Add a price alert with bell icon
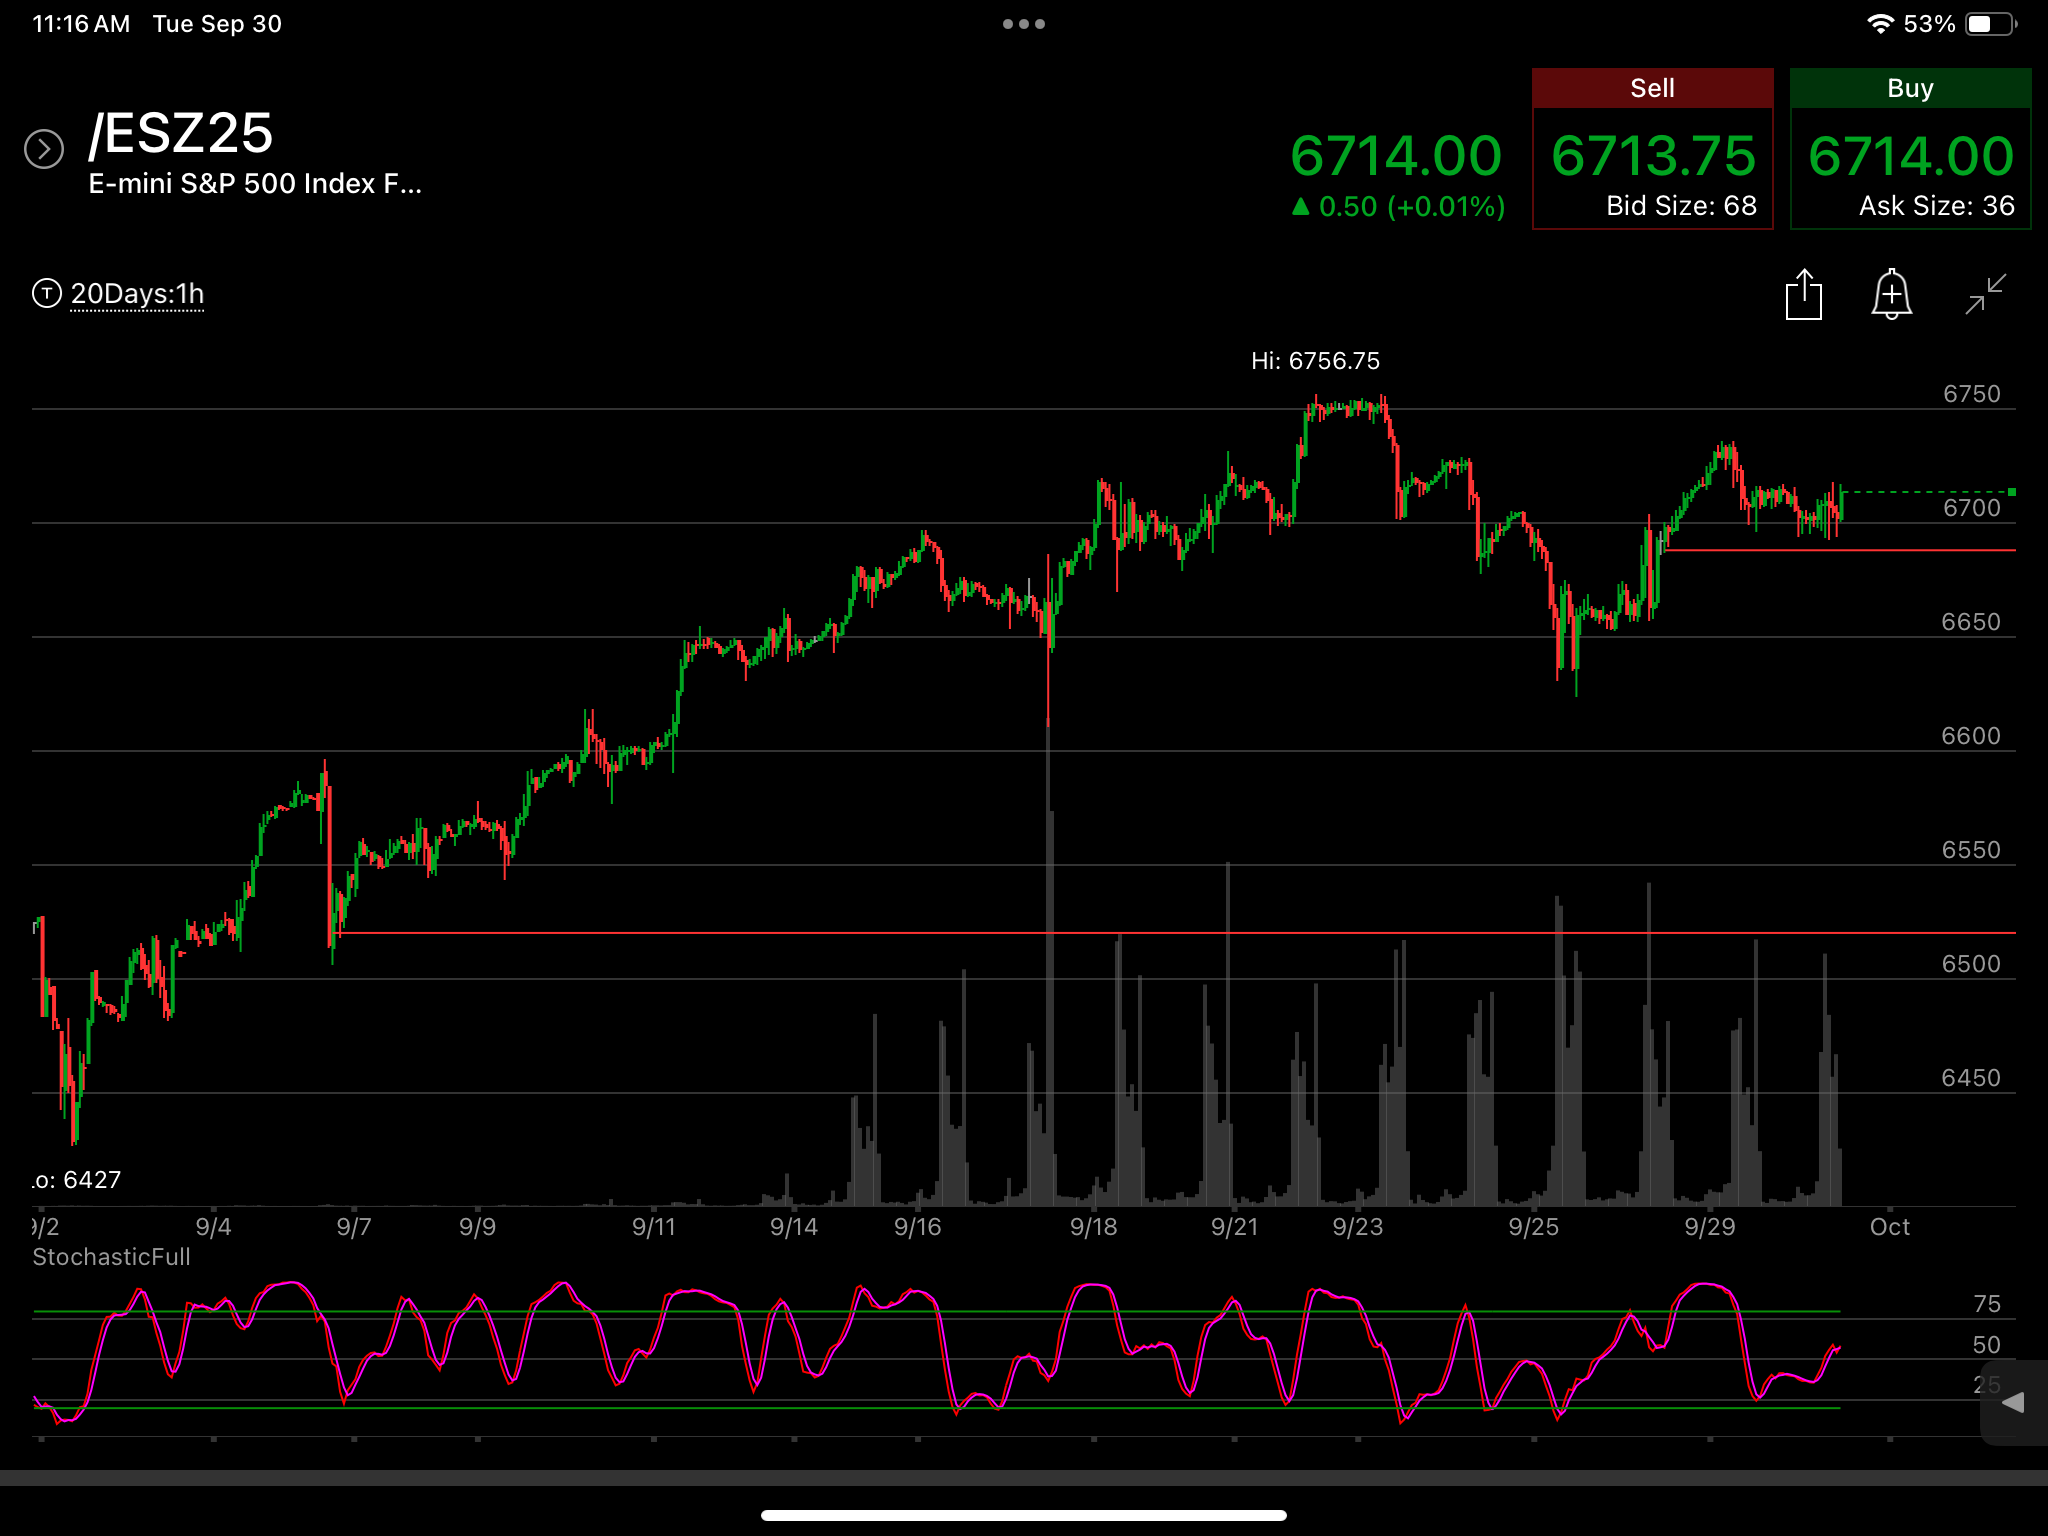 pyautogui.click(x=1891, y=295)
